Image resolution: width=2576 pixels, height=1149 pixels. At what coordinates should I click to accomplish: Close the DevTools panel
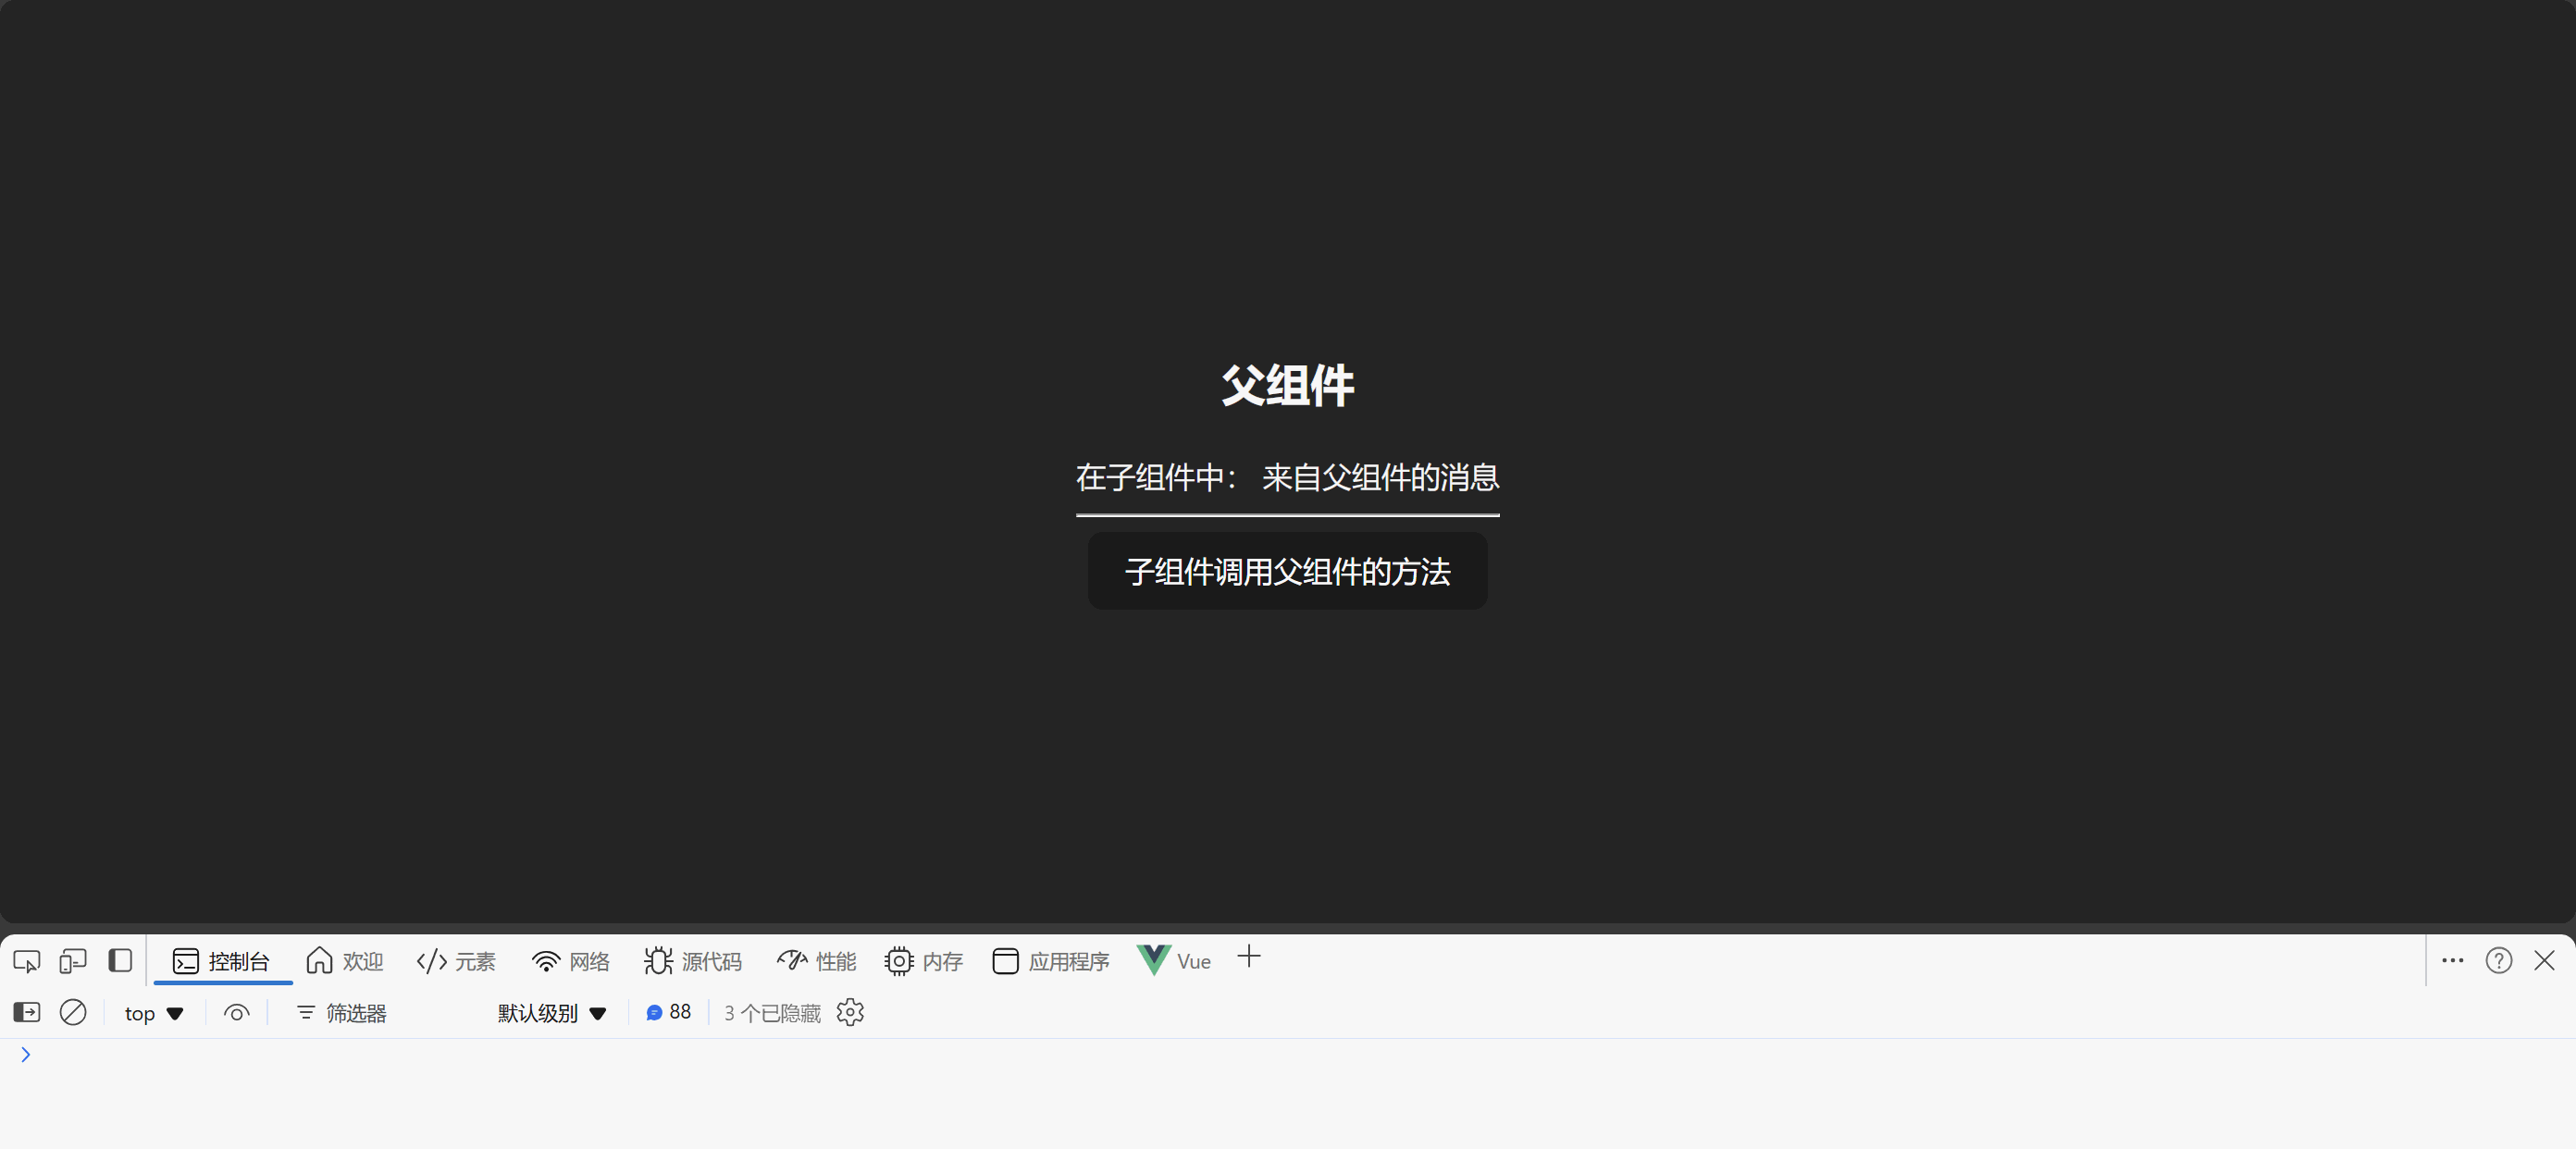pyautogui.click(x=2545, y=961)
